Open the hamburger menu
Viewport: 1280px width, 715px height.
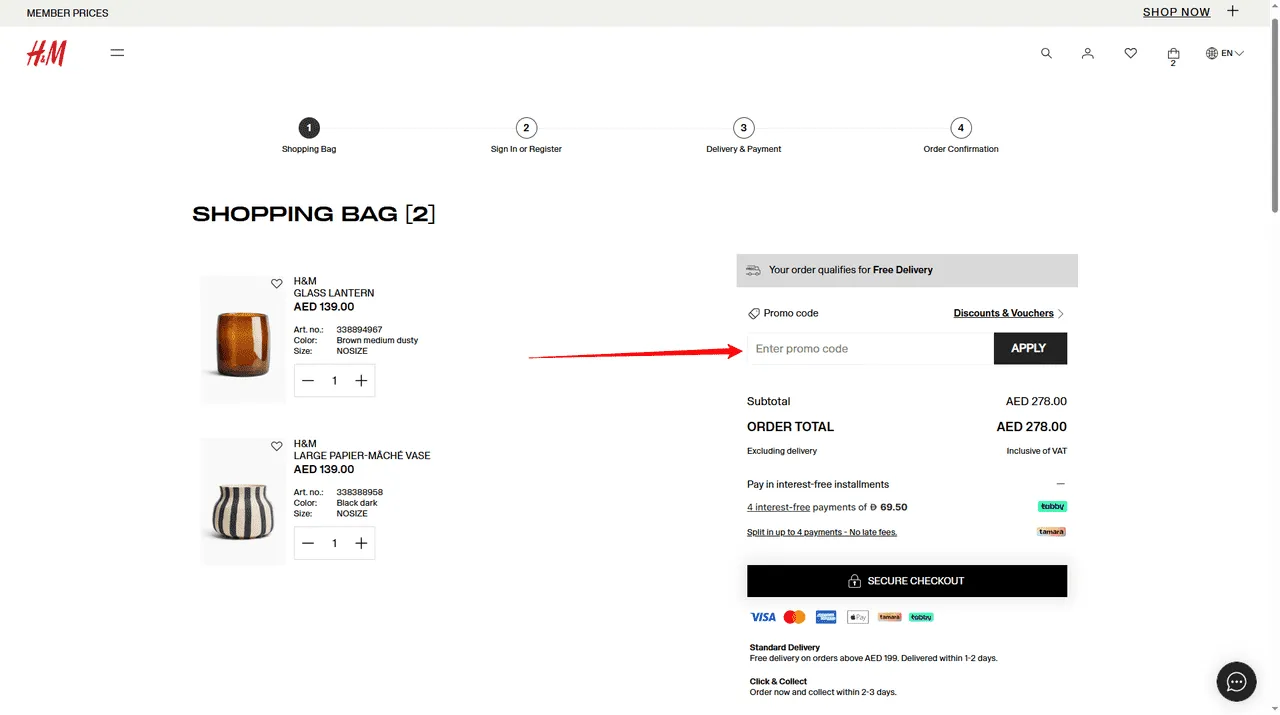click(x=117, y=53)
